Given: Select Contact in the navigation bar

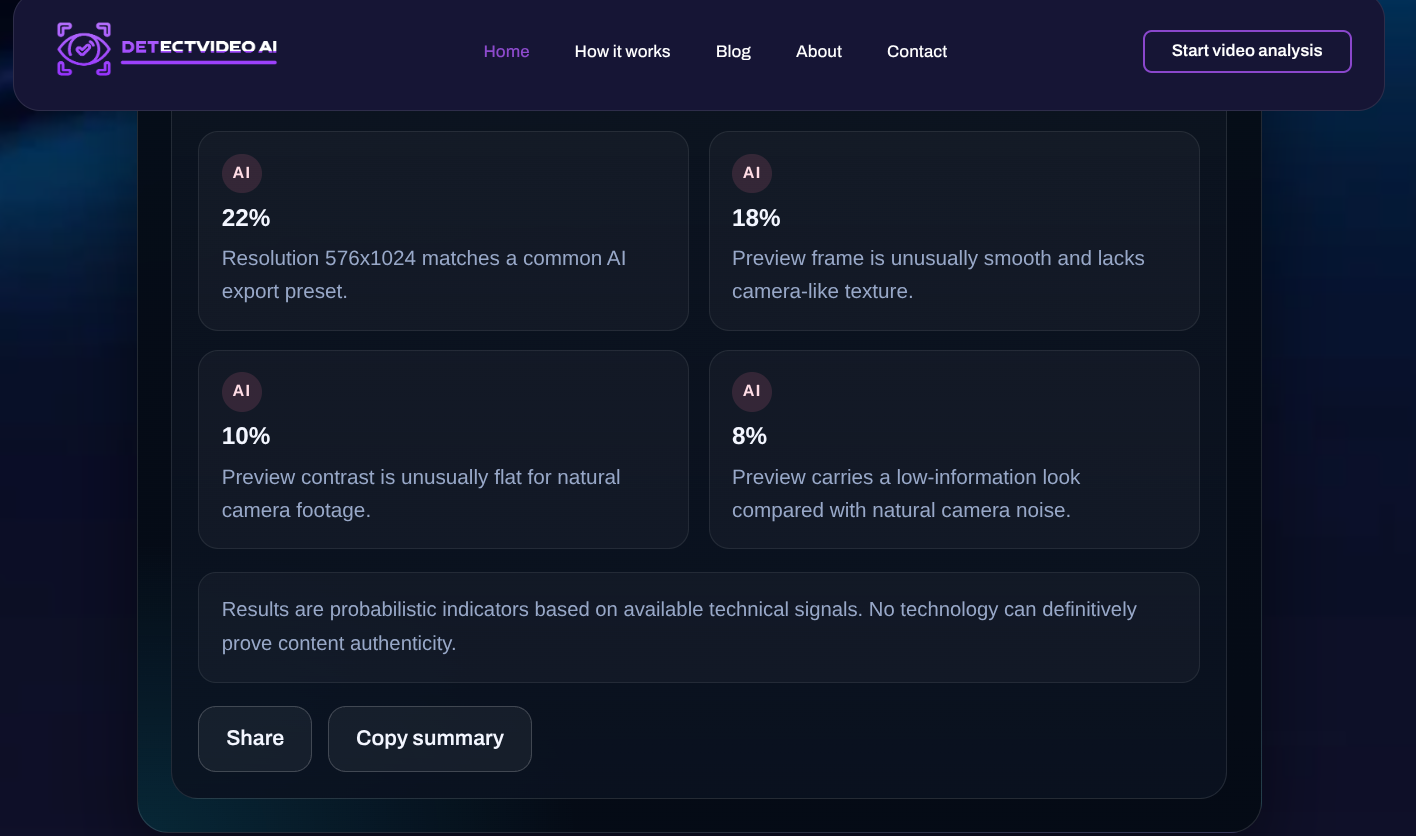Looking at the screenshot, I should point(916,51).
